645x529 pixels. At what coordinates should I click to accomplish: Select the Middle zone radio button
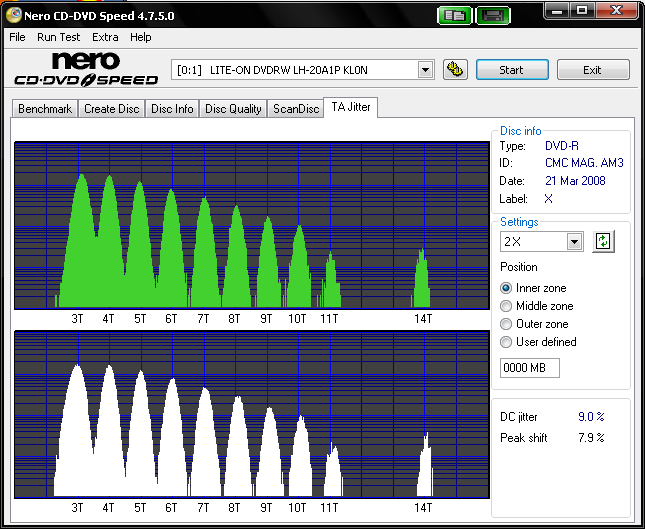(506, 306)
